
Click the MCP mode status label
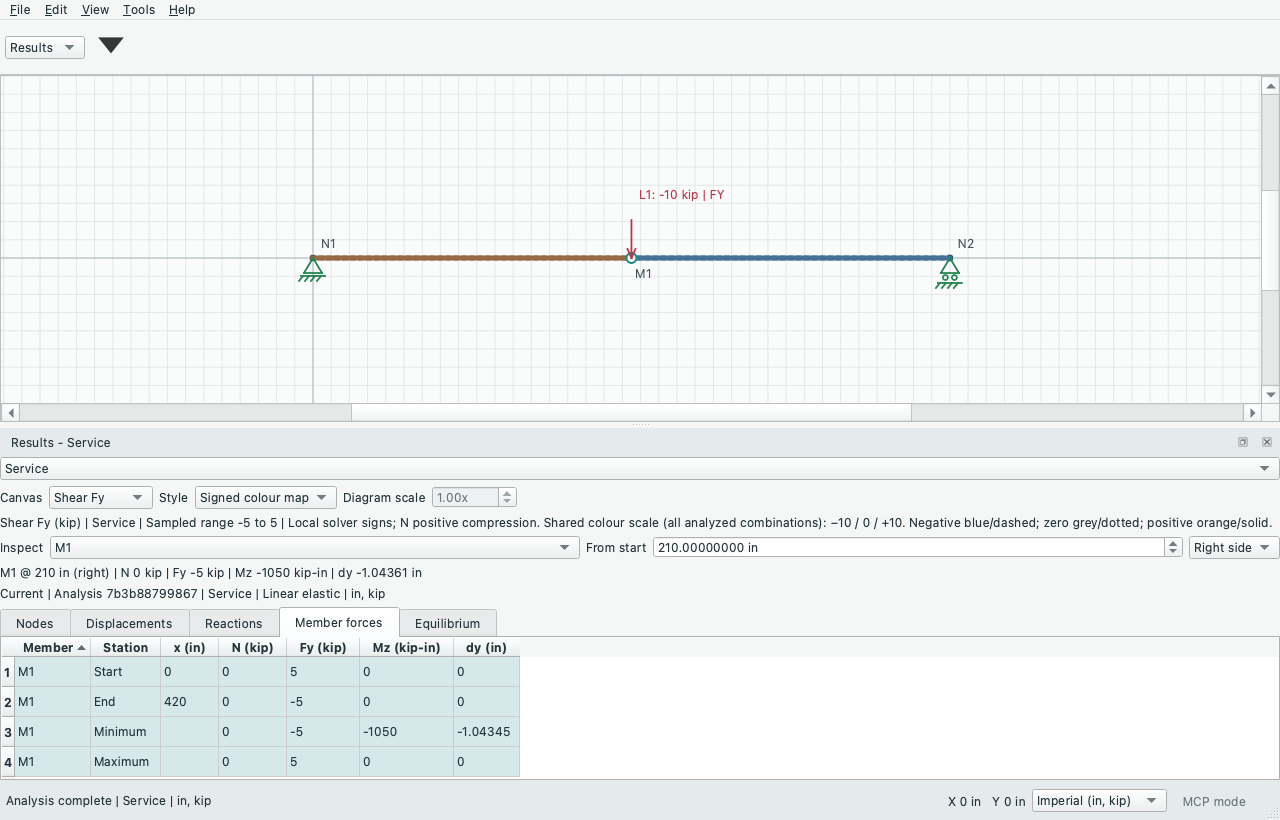pos(1214,801)
